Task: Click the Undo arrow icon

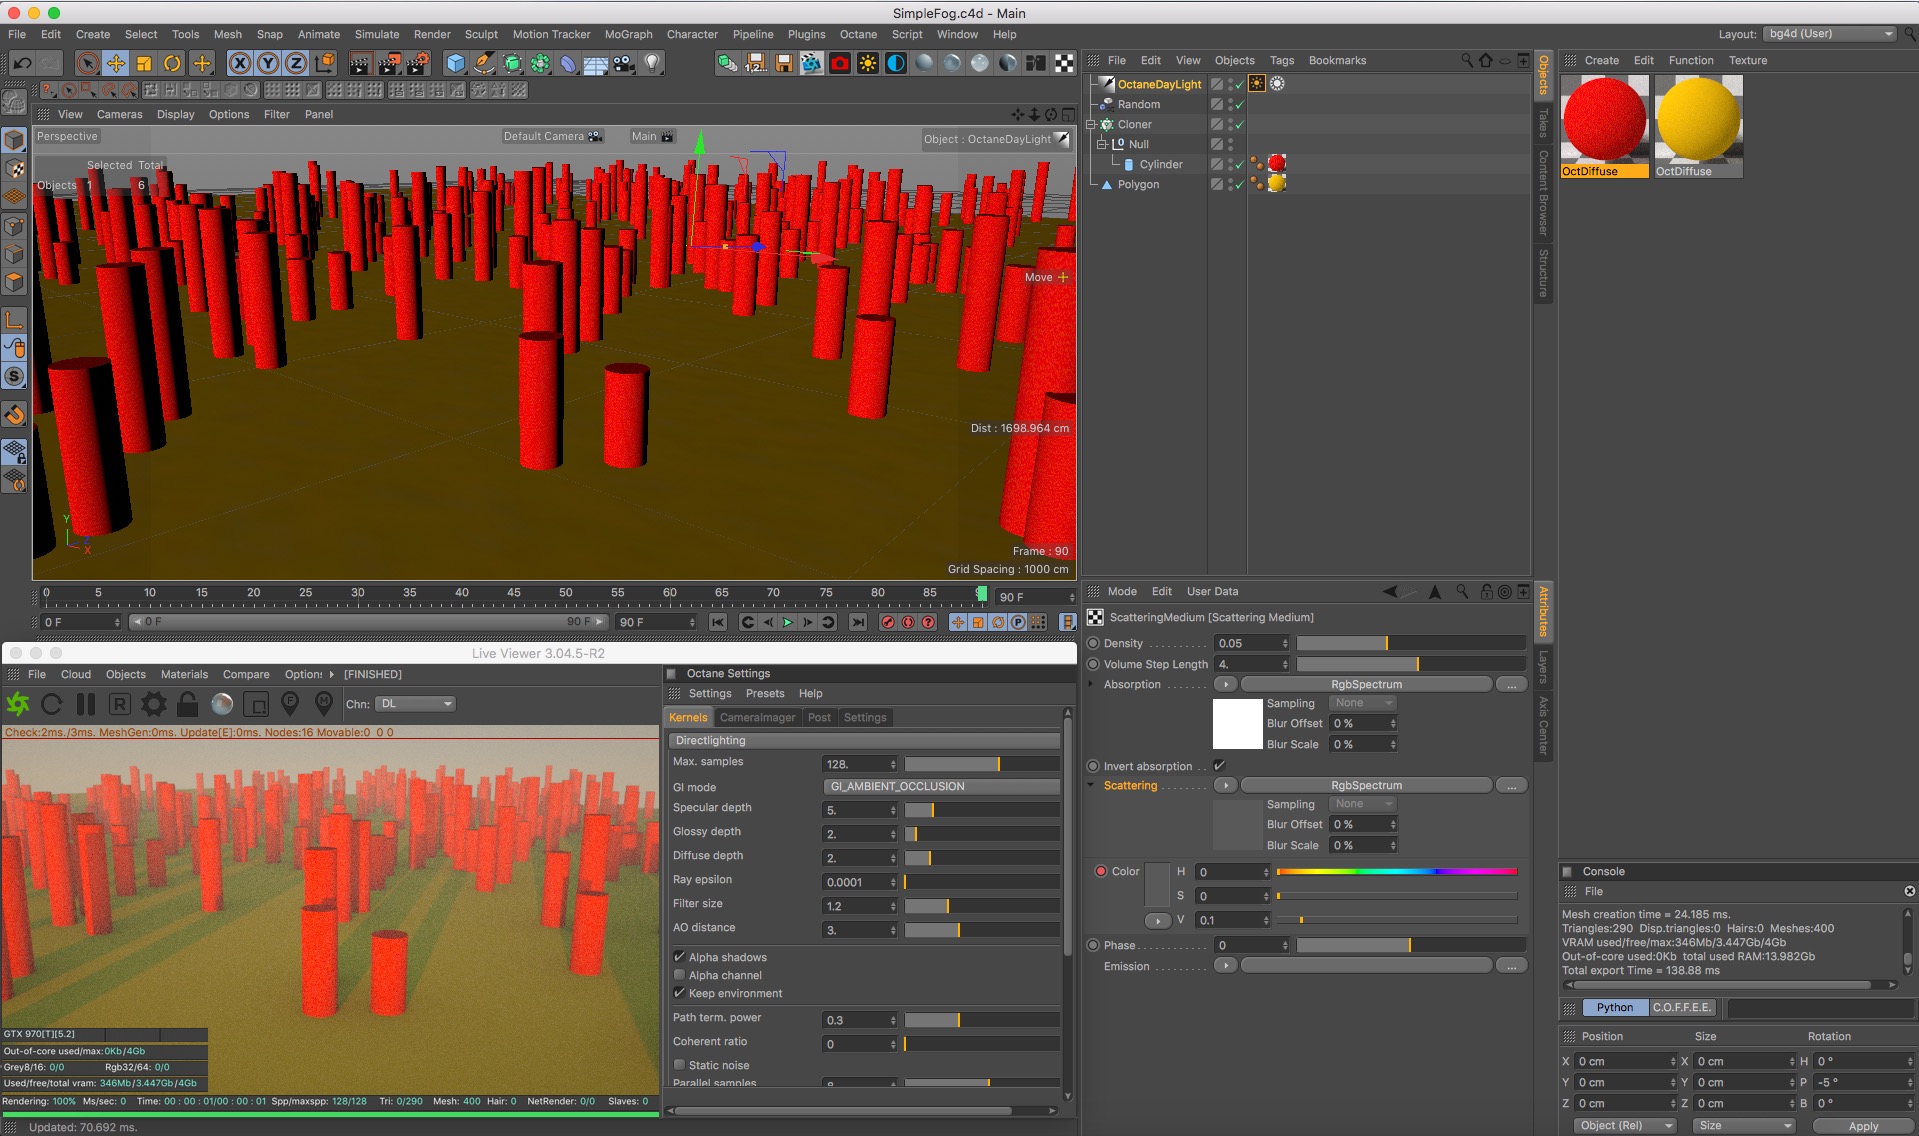Action: coord(22,64)
